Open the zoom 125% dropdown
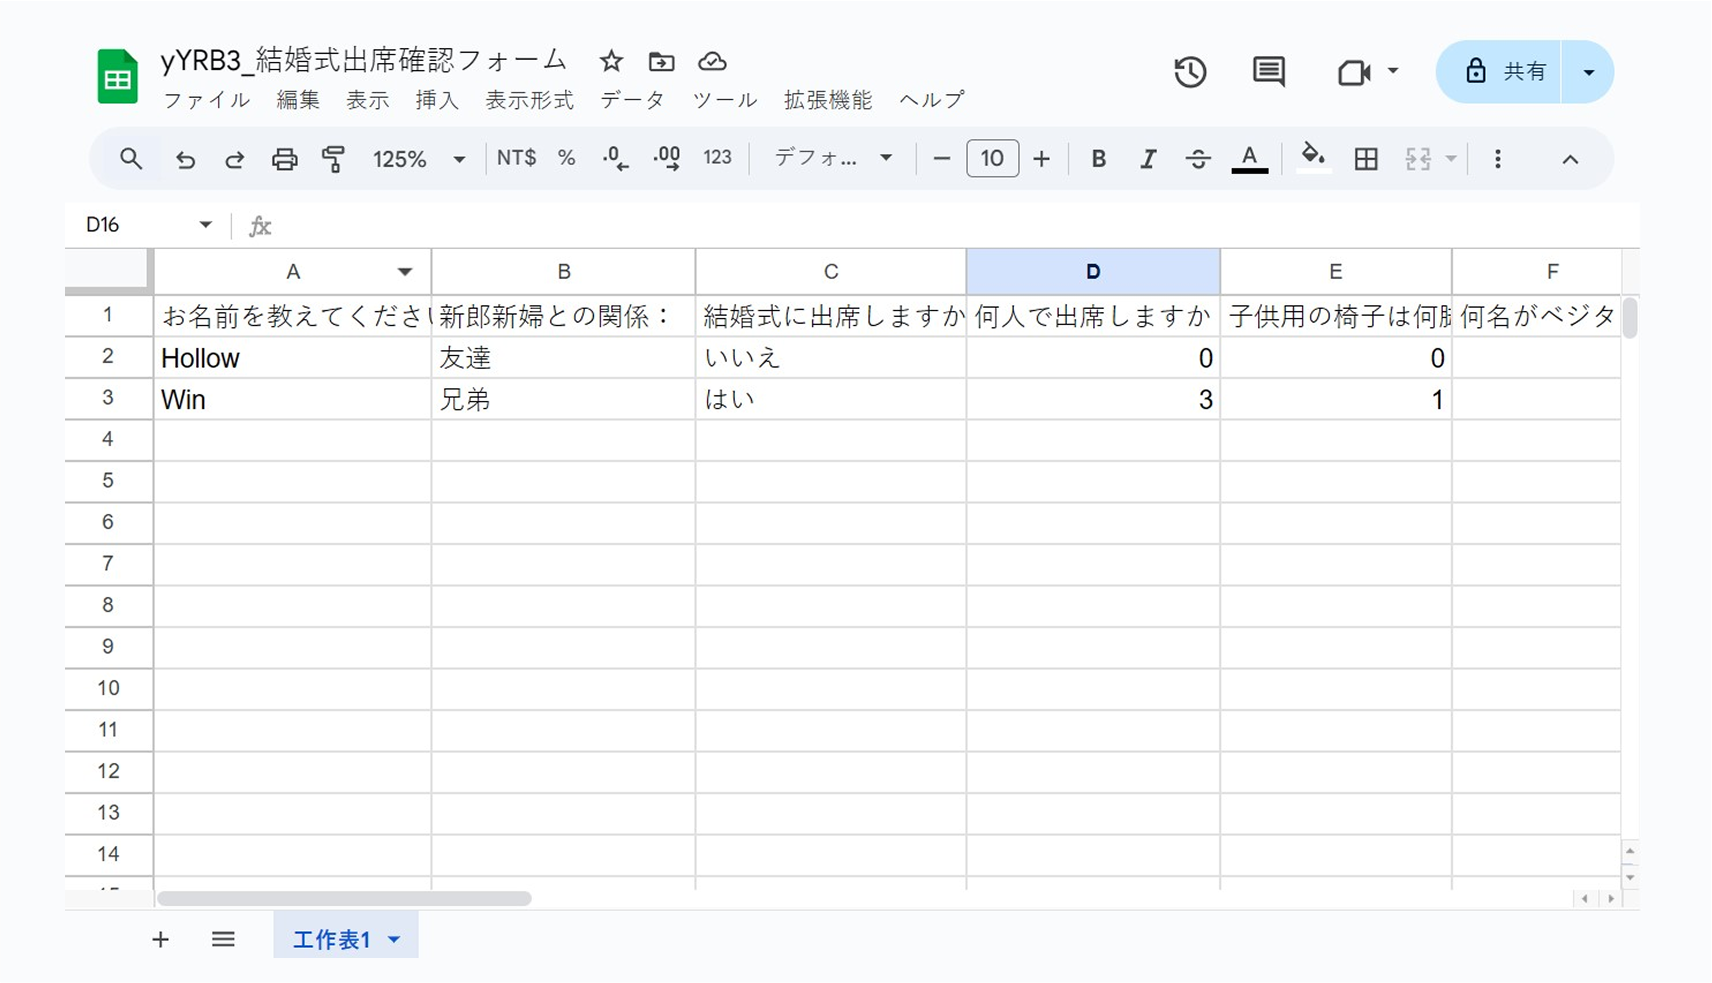The height and width of the screenshot is (983, 1712). [x=419, y=159]
